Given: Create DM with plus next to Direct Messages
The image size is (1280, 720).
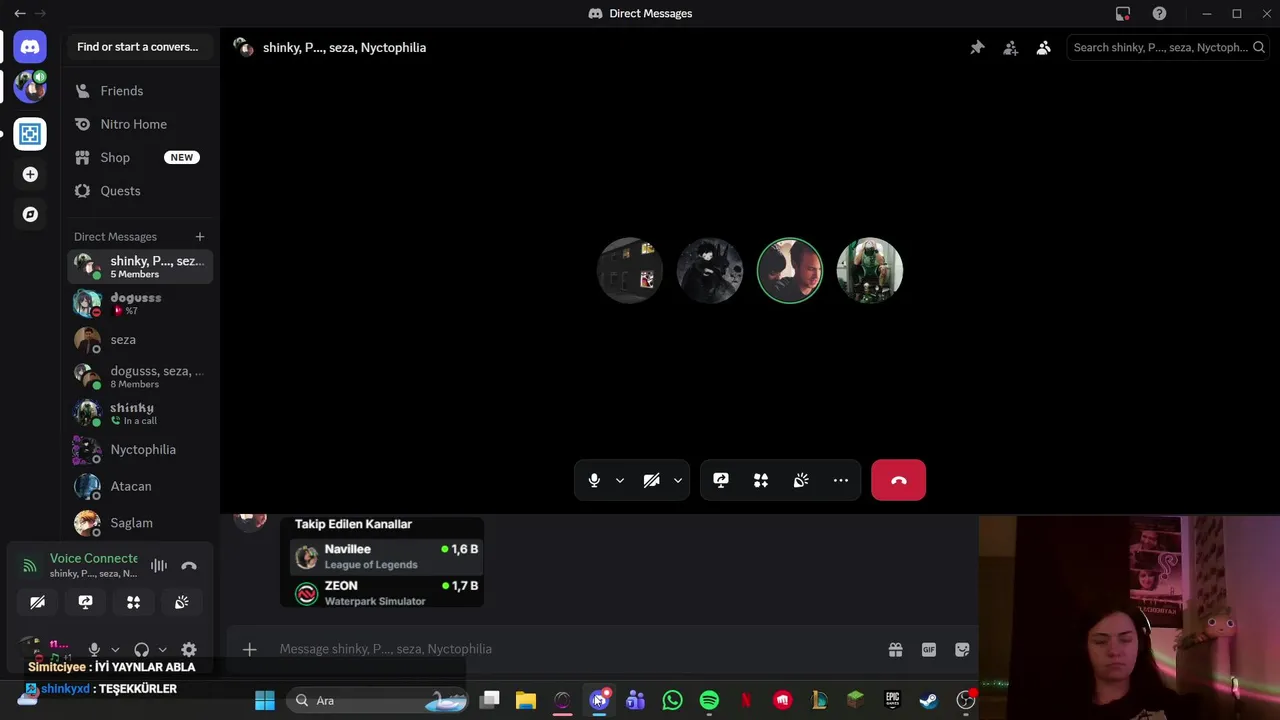Looking at the screenshot, I should pyautogui.click(x=200, y=237).
